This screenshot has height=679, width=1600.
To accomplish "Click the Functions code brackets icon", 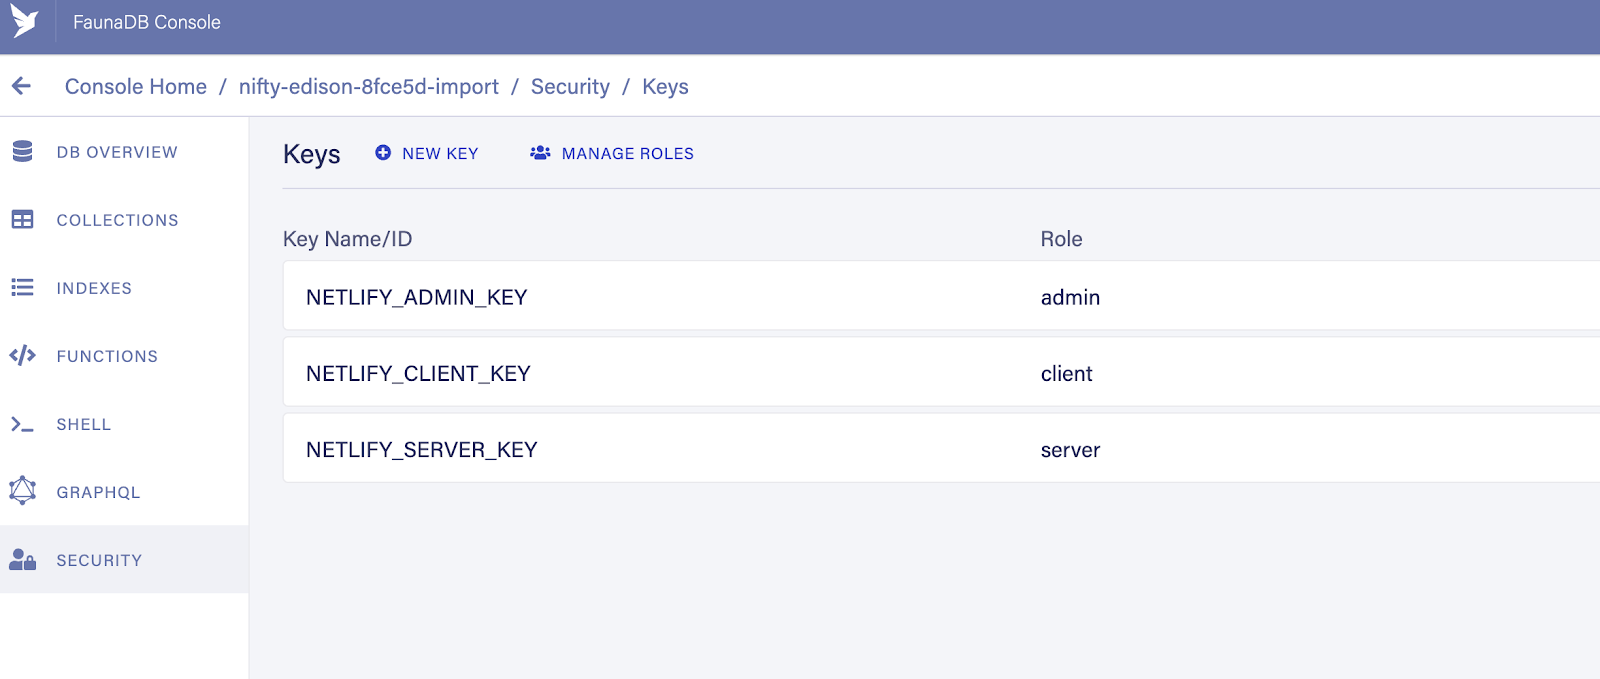I will pyautogui.click(x=22, y=355).
